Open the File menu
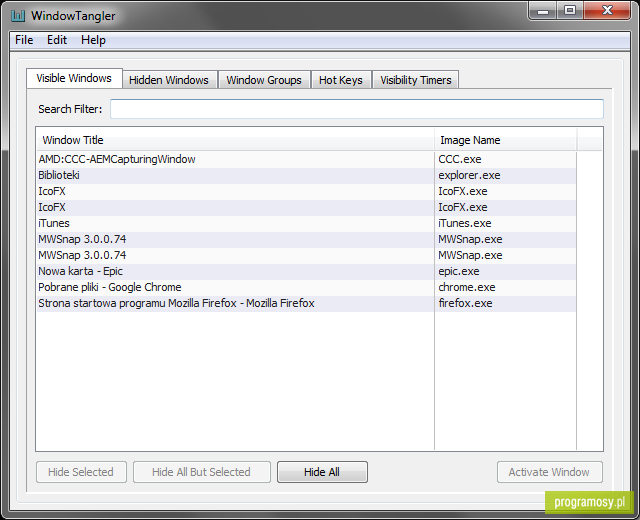The image size is (640, 520). pyautogui.click(x=24, y=40)
